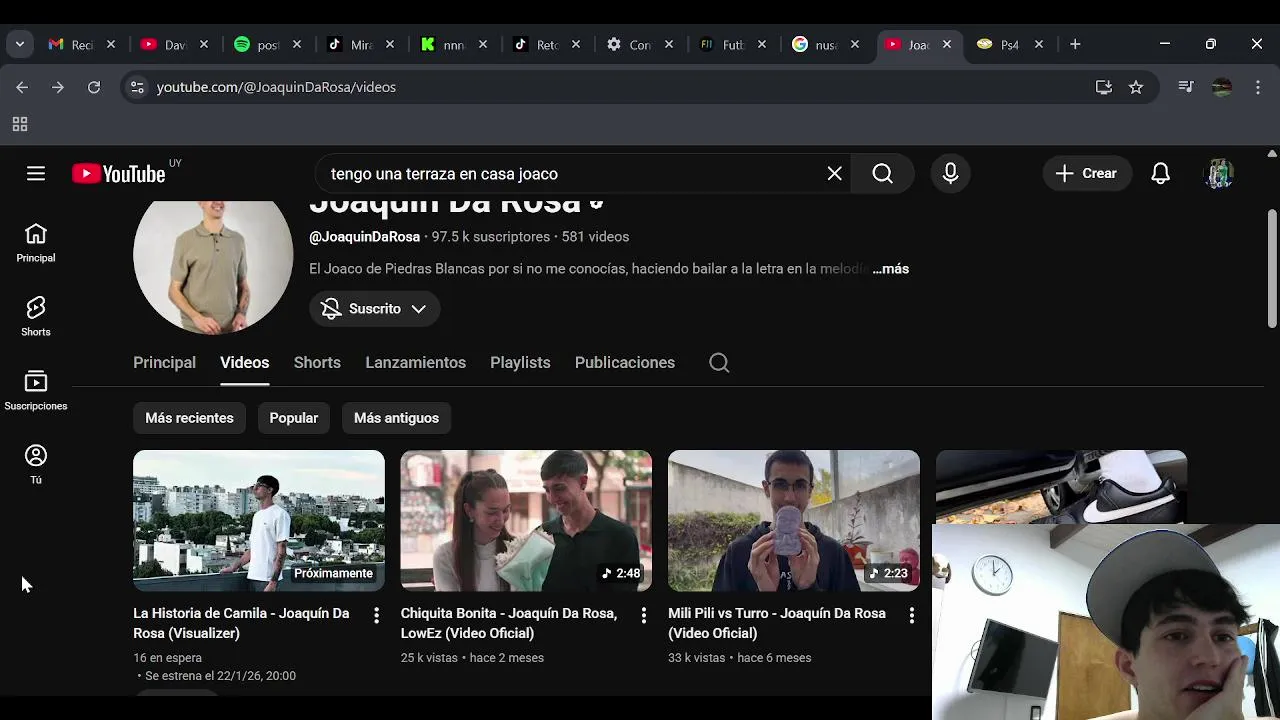Switch to the Google search browser tab
The image size is (1280, 720).
point(816,45)
